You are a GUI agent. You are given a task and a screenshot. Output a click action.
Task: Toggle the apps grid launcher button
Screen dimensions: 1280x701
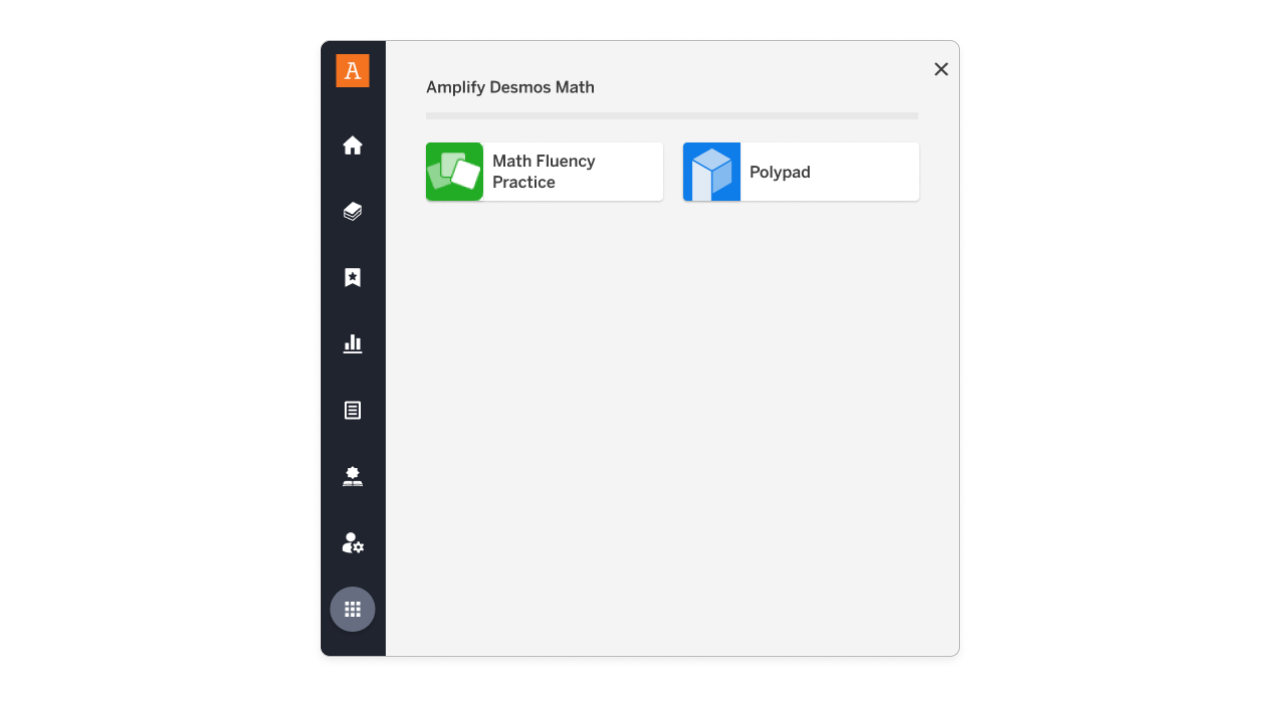click(352, 609)
